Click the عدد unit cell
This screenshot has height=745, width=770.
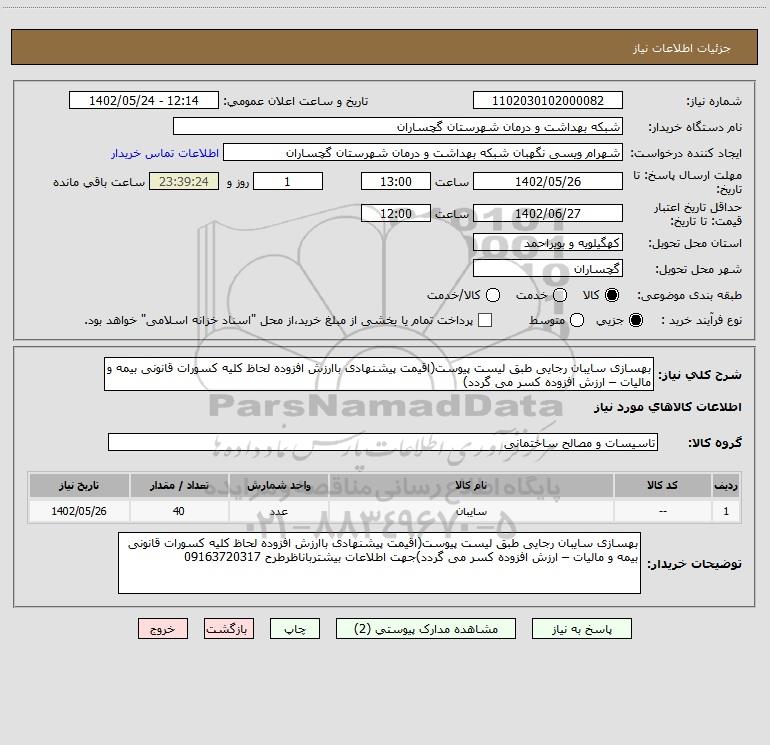click(278, 511)
